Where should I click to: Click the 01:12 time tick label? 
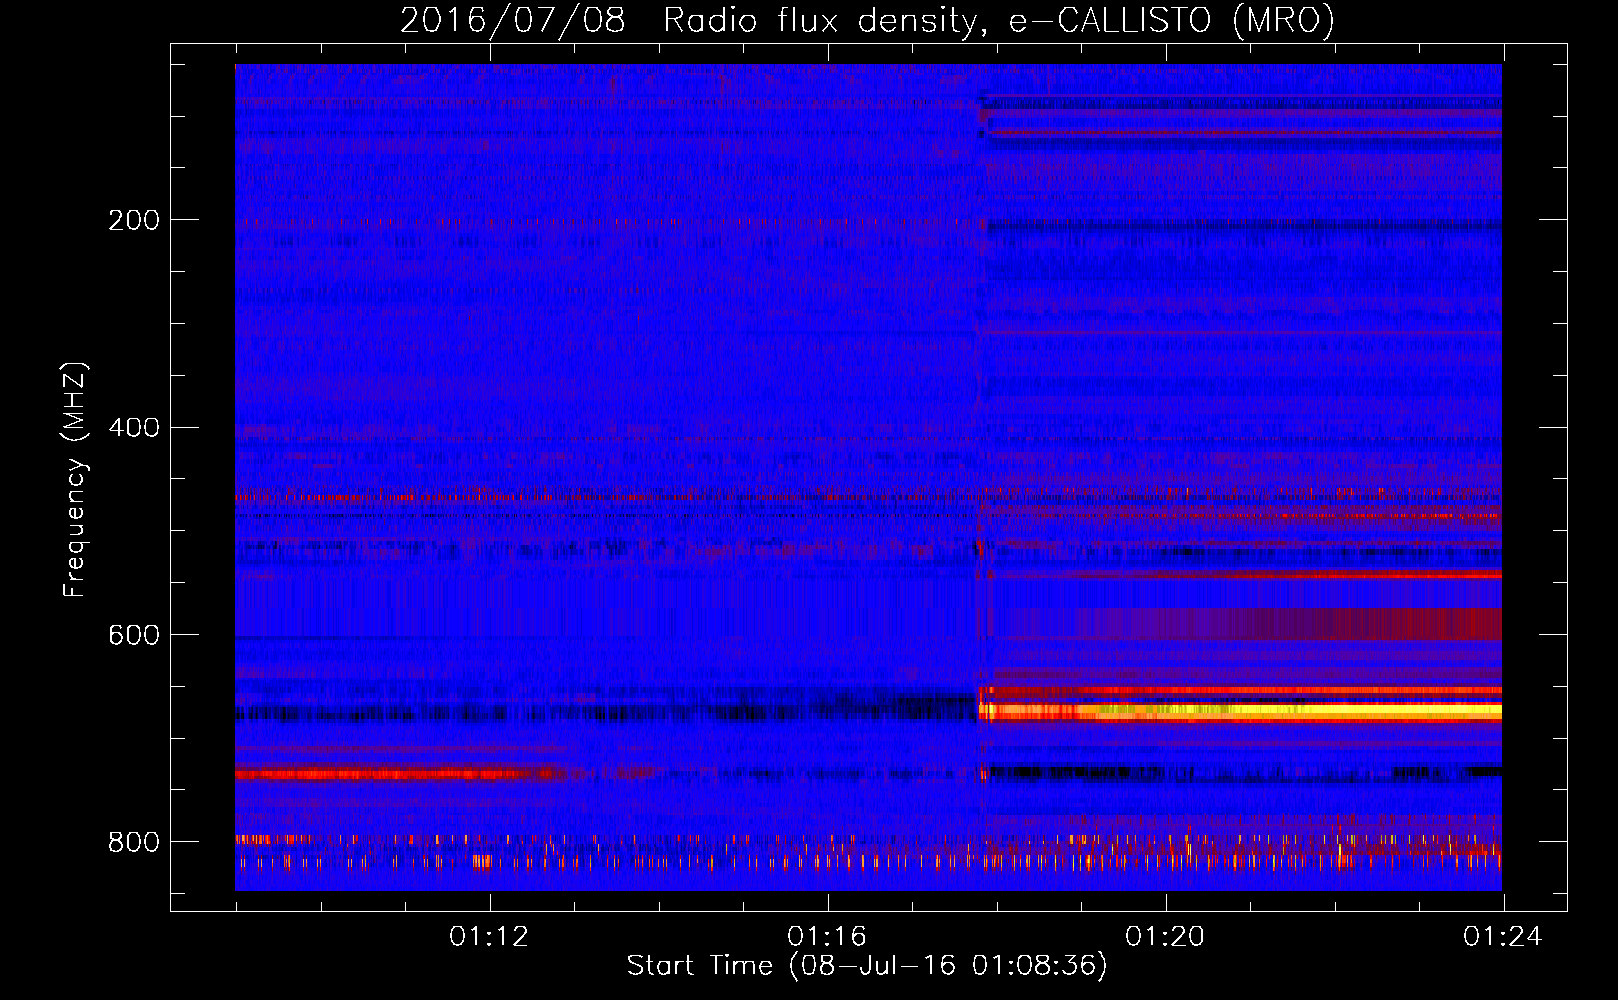tap(488, 937)
